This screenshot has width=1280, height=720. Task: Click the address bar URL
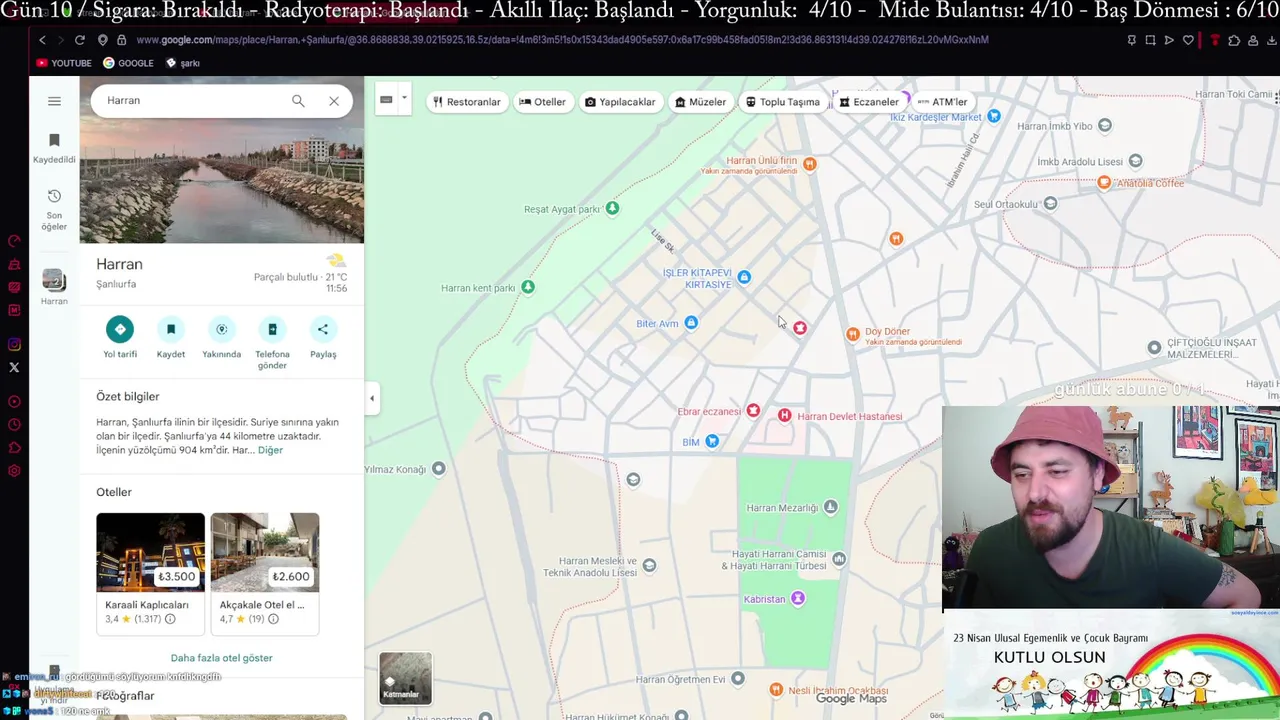(562, 40)
